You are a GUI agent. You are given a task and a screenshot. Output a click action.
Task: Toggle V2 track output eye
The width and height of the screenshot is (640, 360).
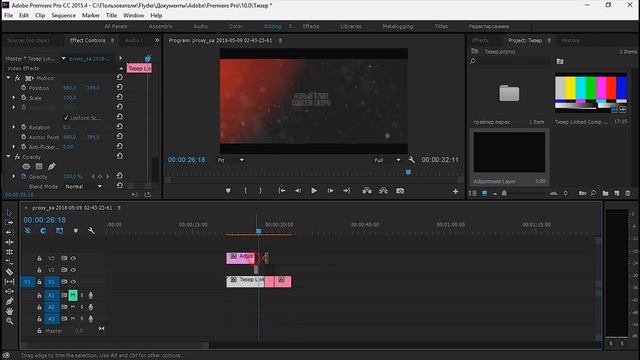(x=73, y=270)
